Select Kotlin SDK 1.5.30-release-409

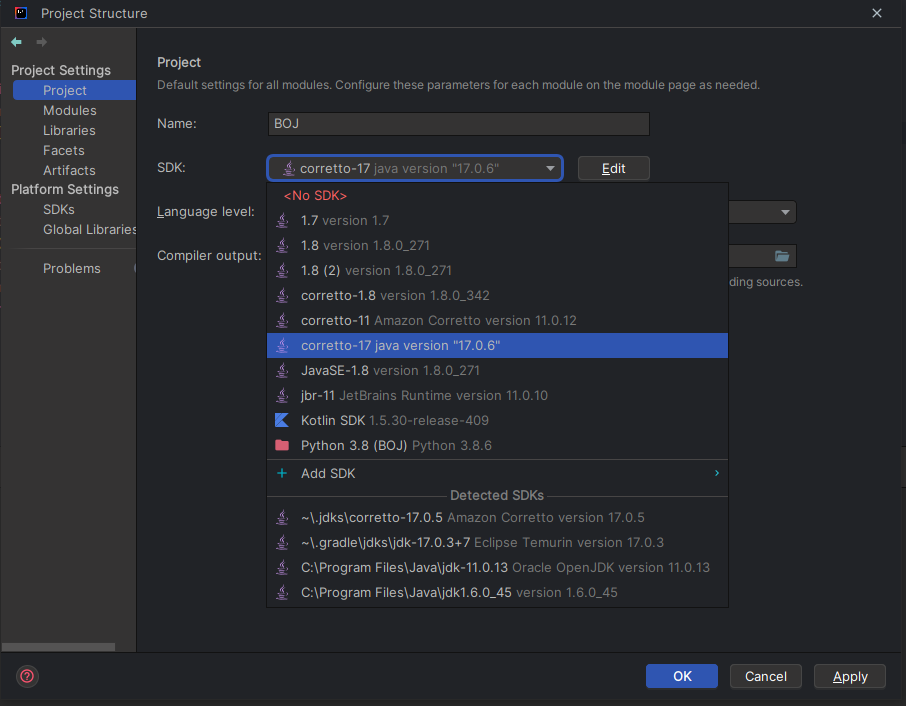coord(497,420)
